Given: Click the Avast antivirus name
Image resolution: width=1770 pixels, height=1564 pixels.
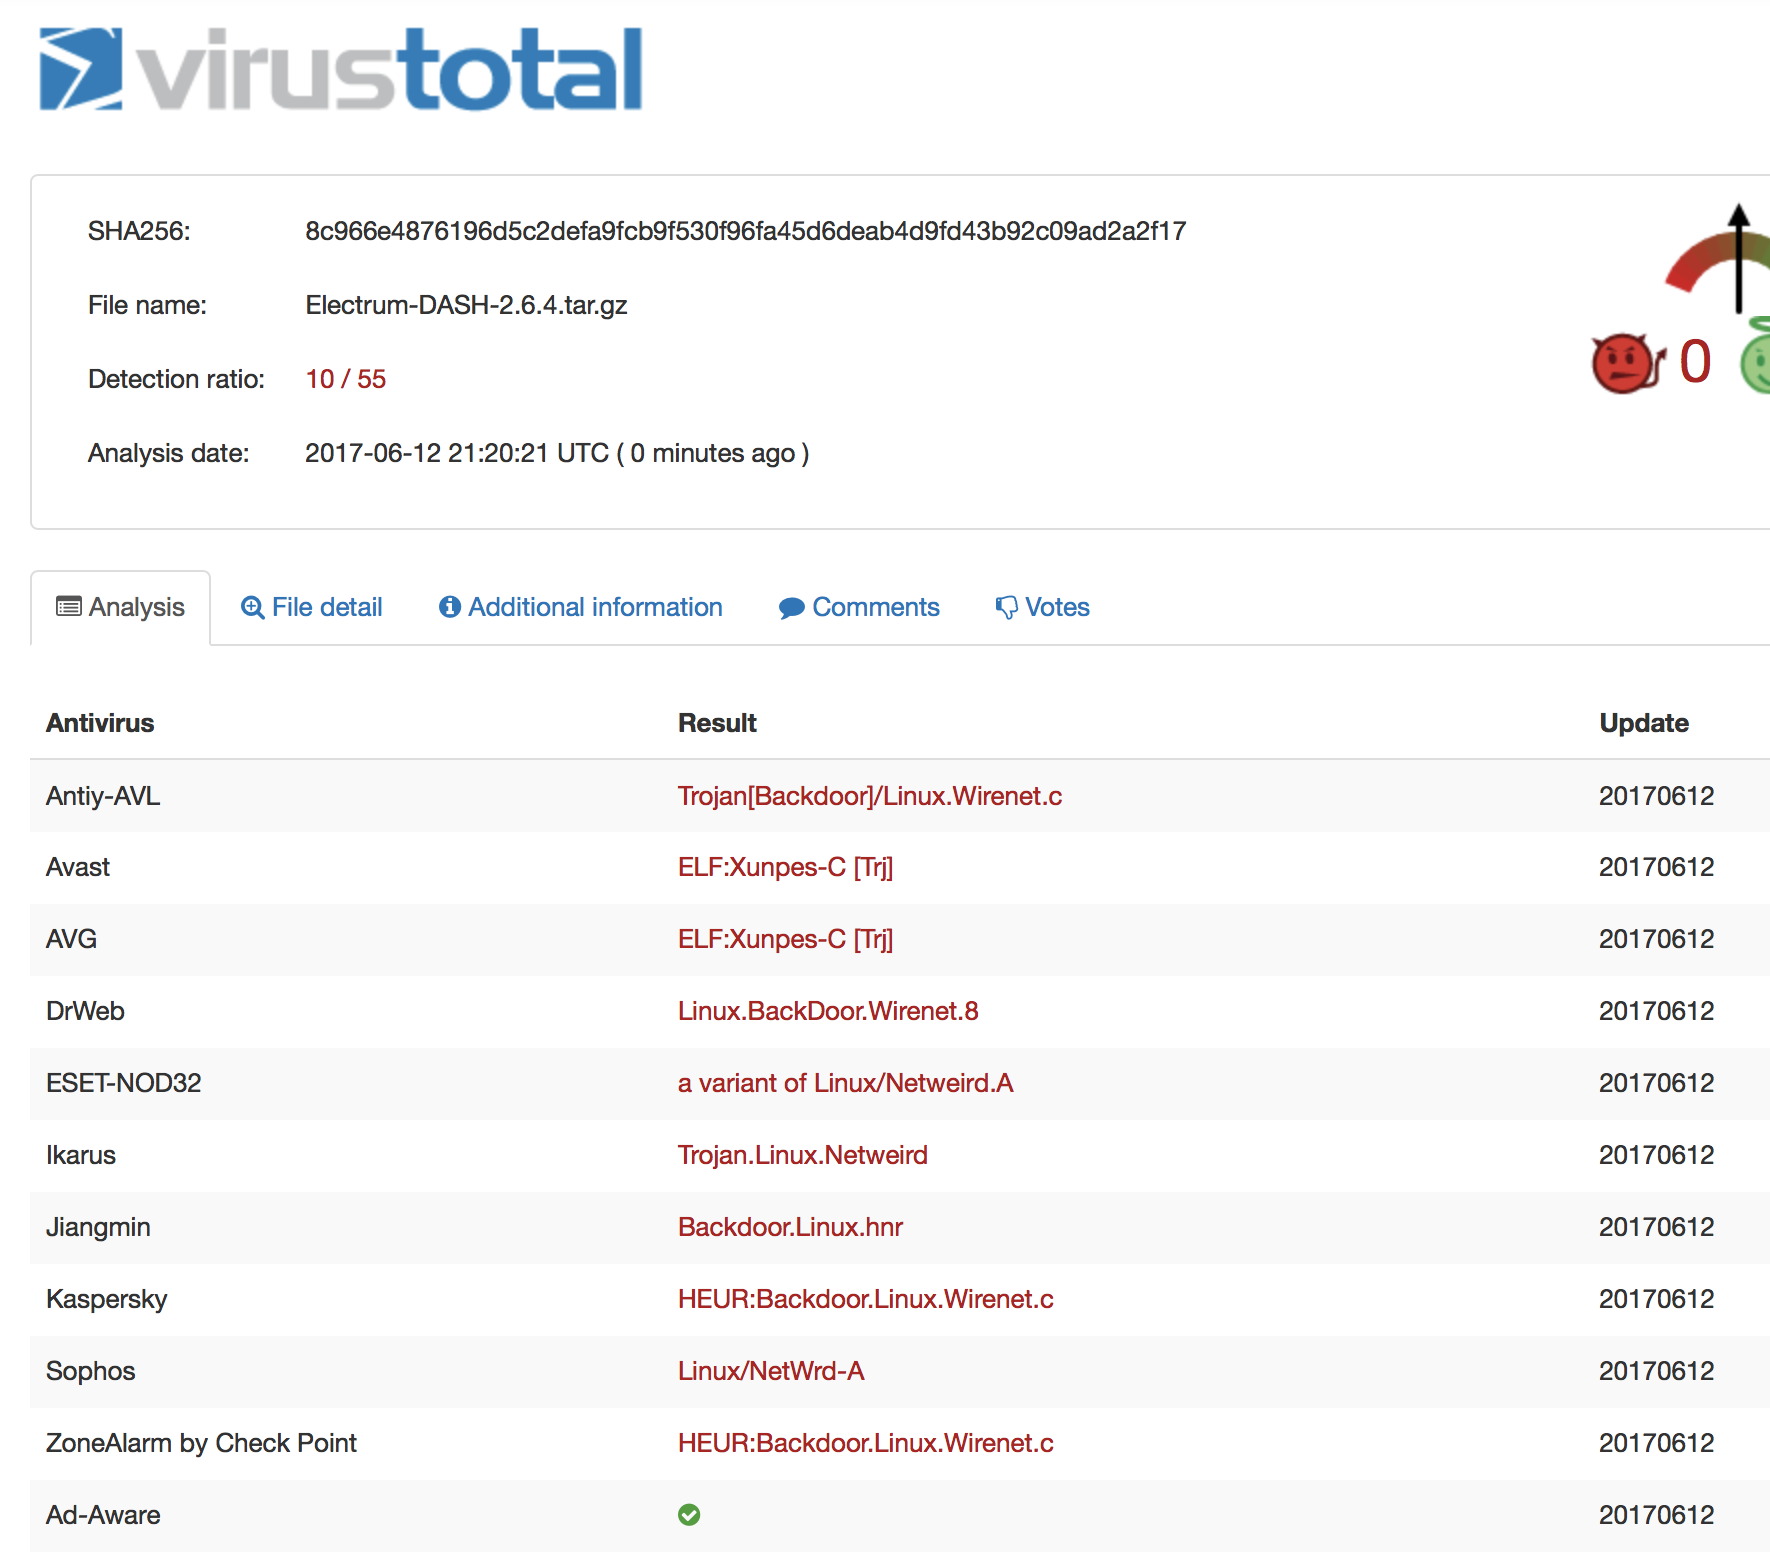Looking at the screenshot, I should click(x=78, y=867).
